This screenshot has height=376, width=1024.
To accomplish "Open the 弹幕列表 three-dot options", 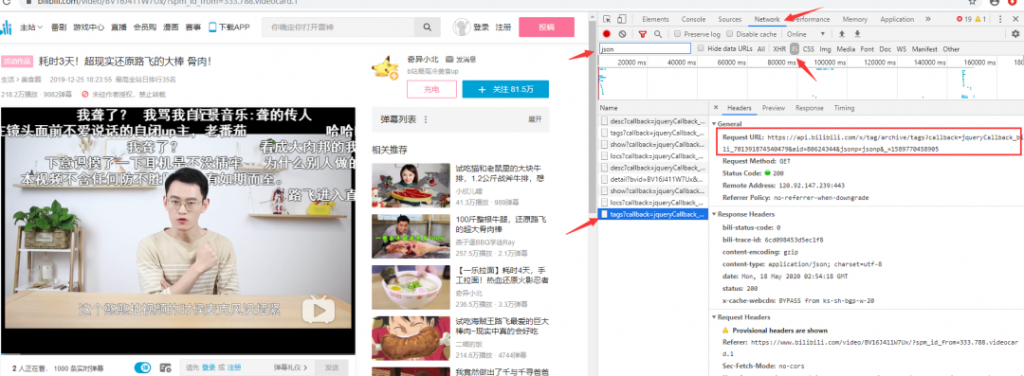I will (426, 119).
